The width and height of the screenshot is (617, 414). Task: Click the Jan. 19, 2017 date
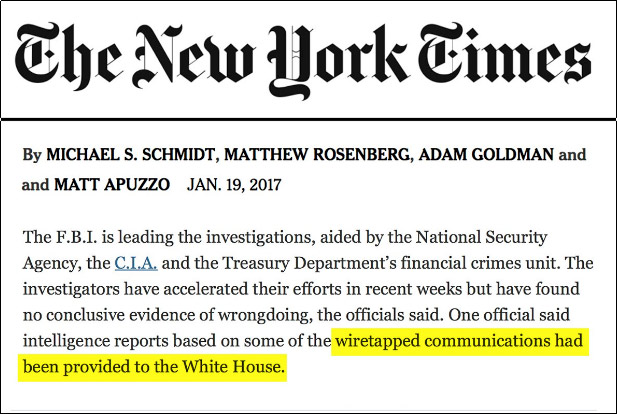point(234,184)
